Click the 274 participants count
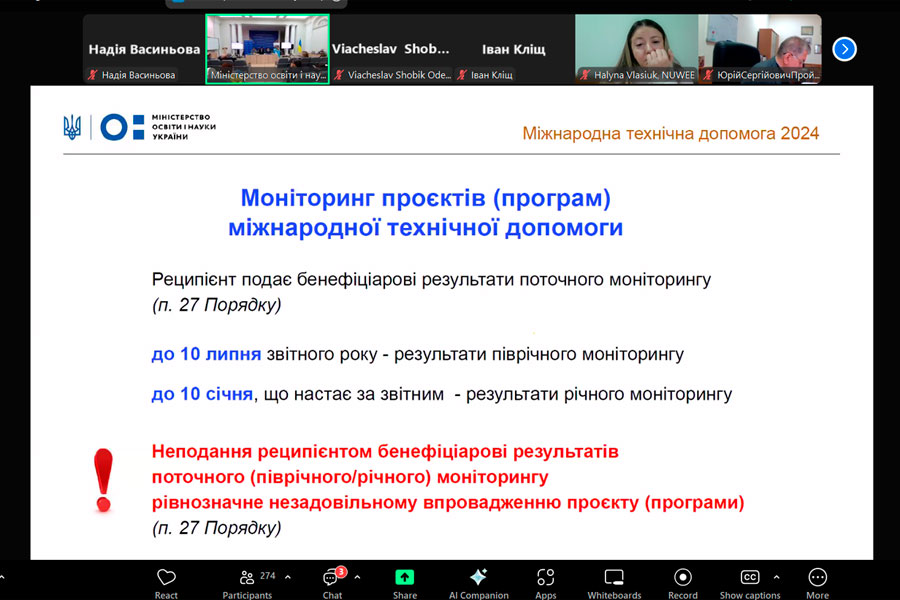The height and width of the screenshot is (600, 900). [267, 575]
